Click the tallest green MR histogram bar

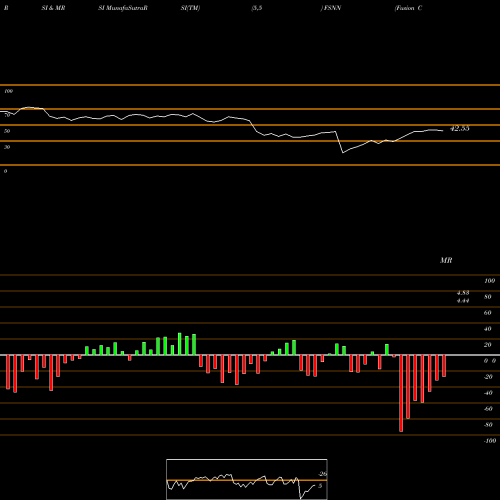180,344
